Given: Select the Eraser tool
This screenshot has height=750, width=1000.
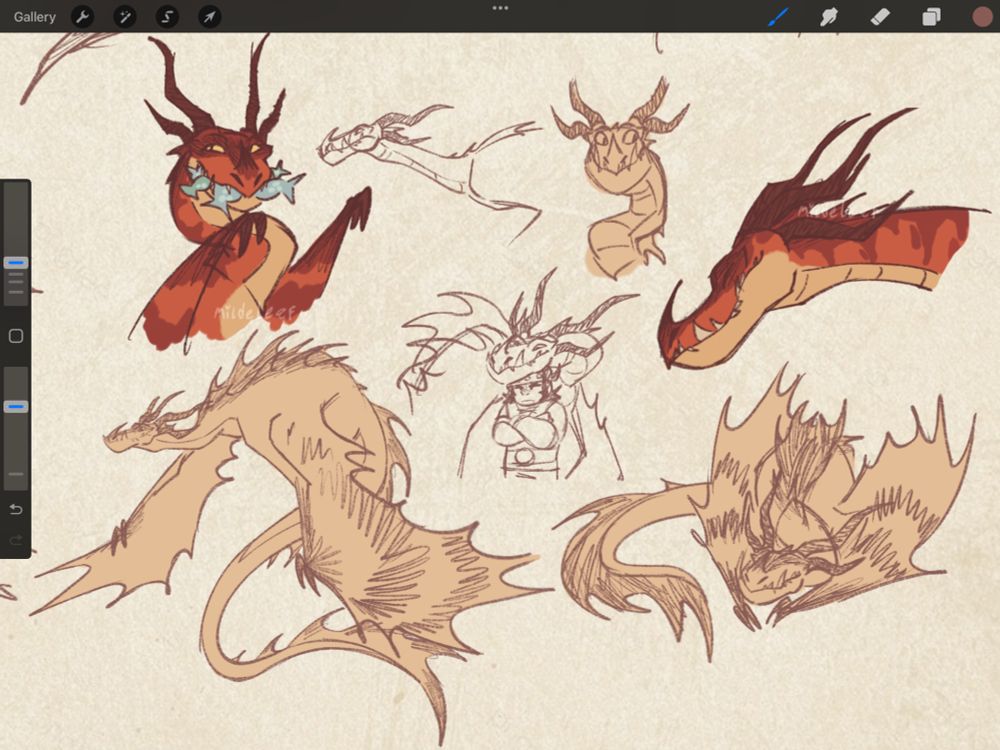Looking at the screenshot, I should click(x=880, y=17).
